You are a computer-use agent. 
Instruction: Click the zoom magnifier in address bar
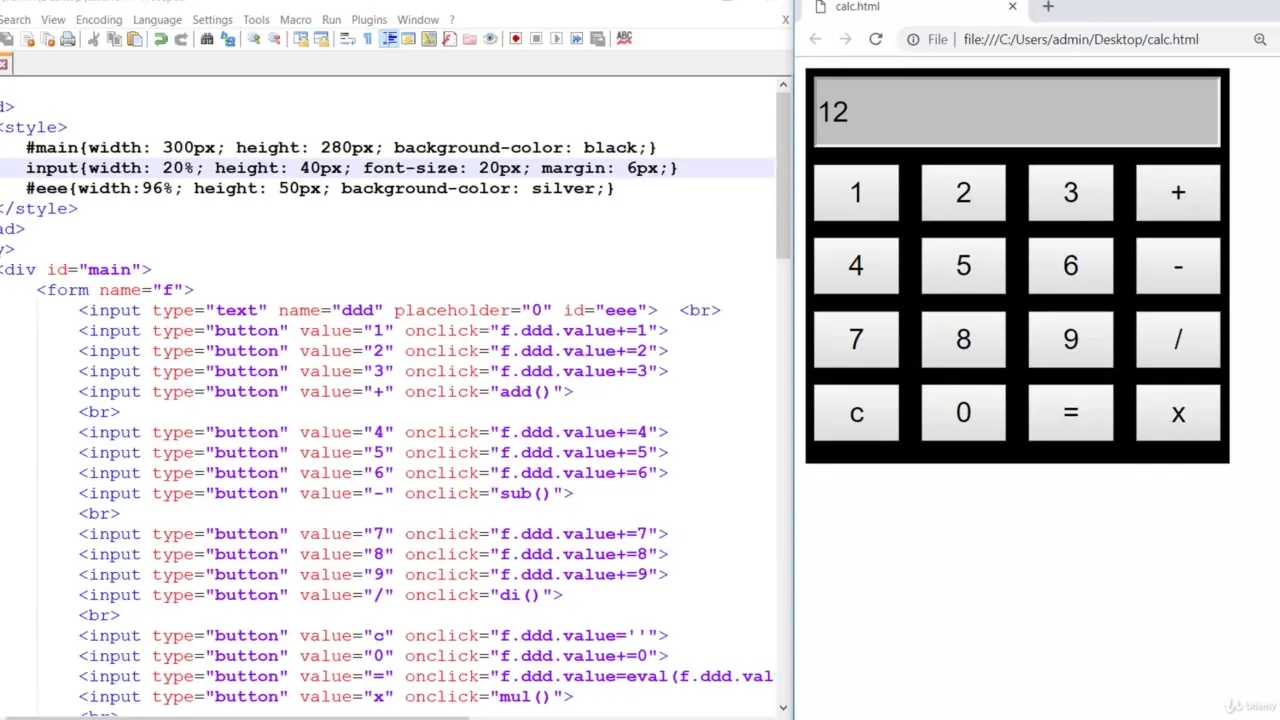[x=1260, y=39]
